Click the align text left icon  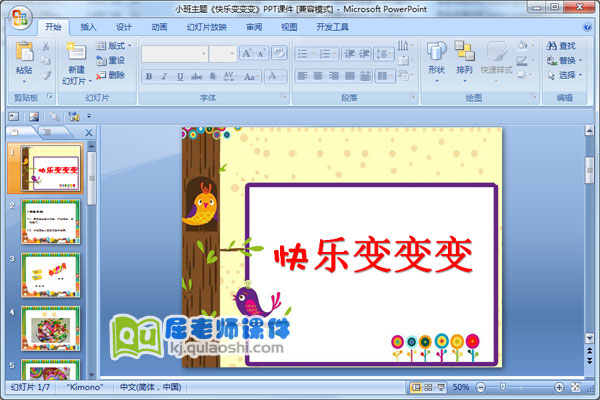[302, 76]
